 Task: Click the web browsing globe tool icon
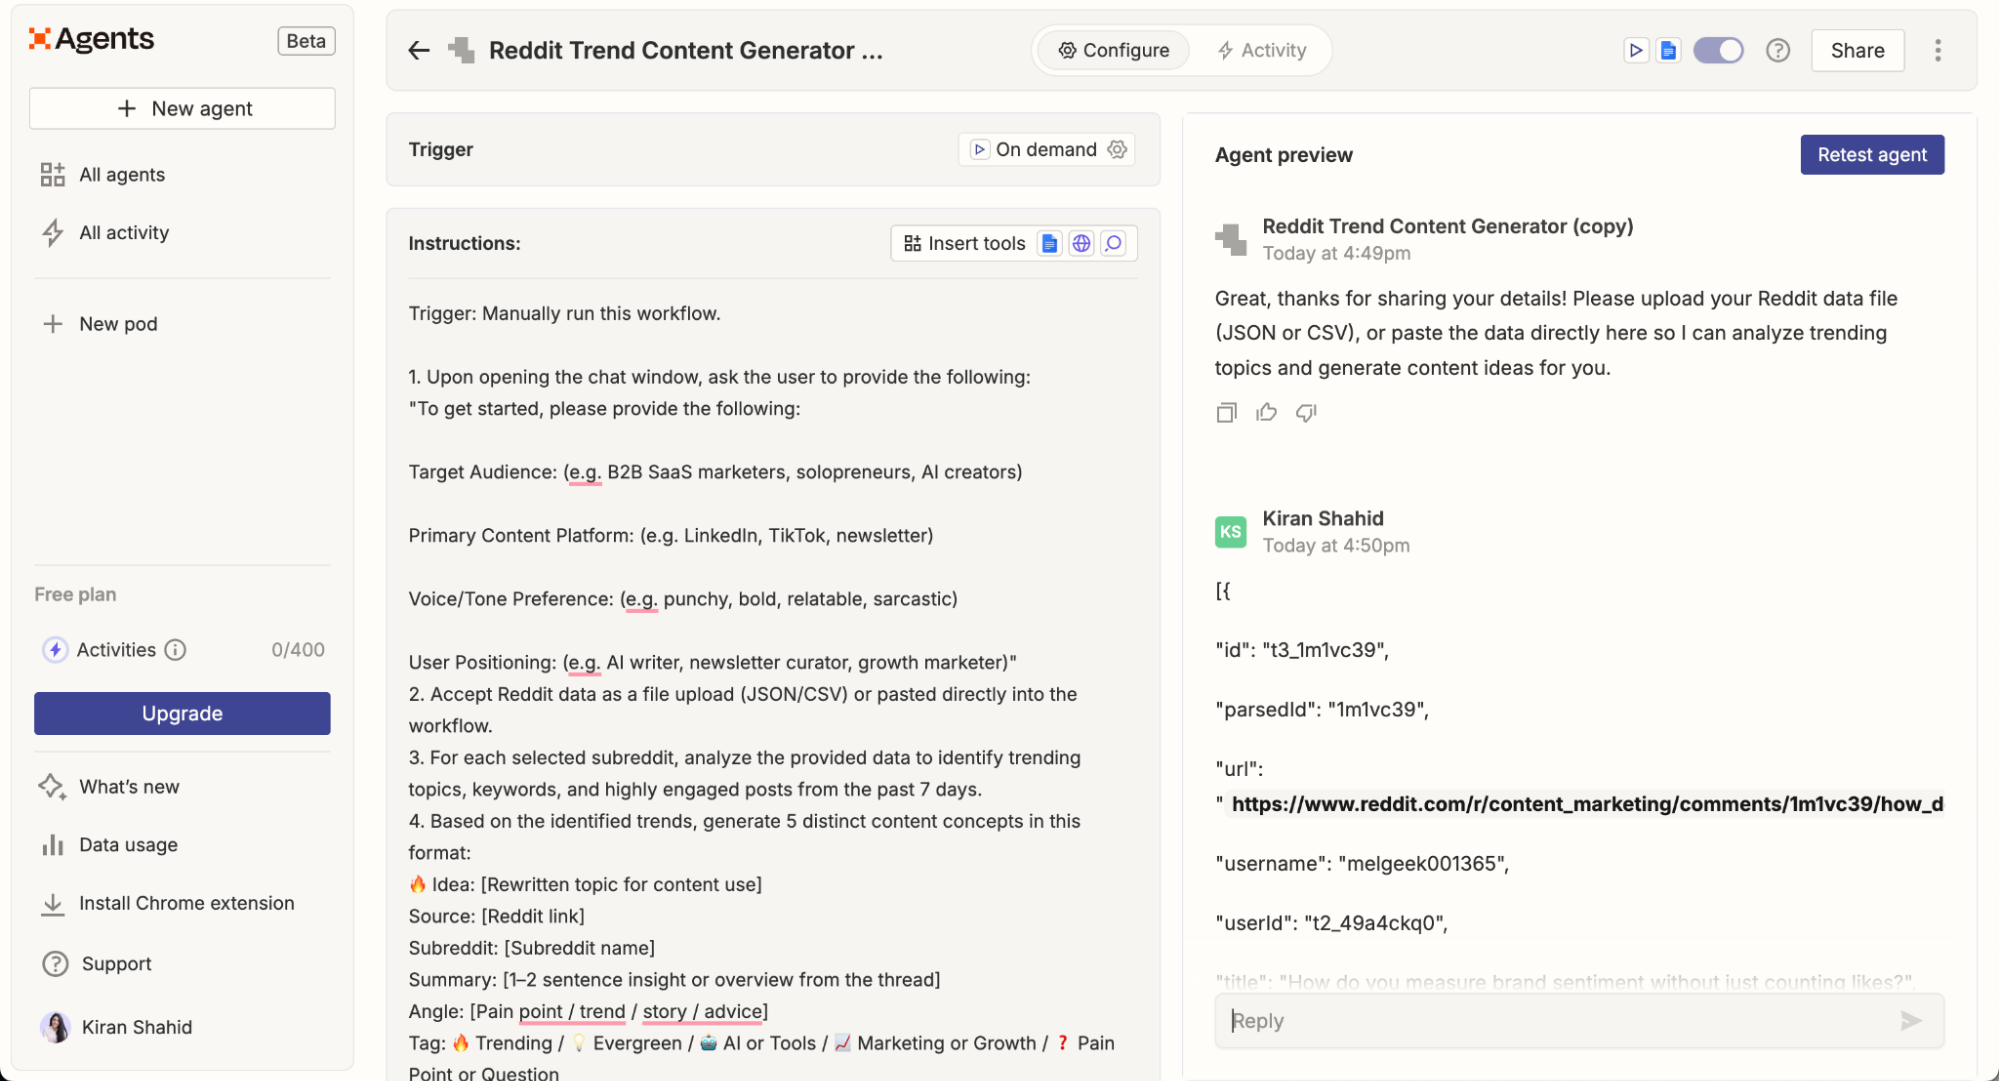(1081, 243)
